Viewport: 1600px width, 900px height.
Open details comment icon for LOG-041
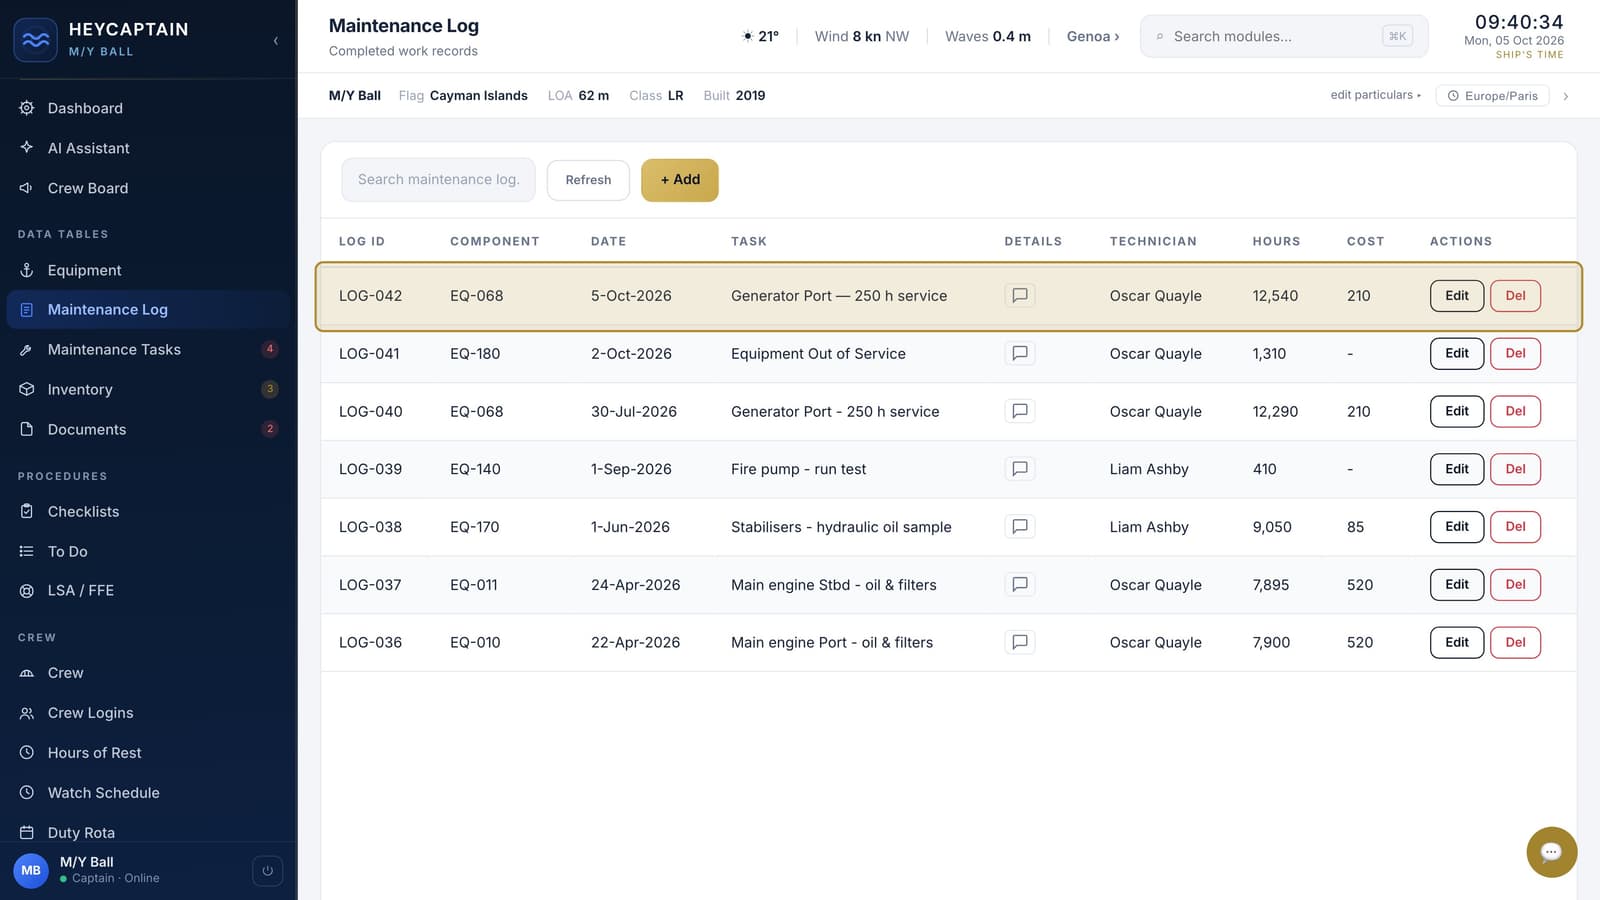[1019, 353]
